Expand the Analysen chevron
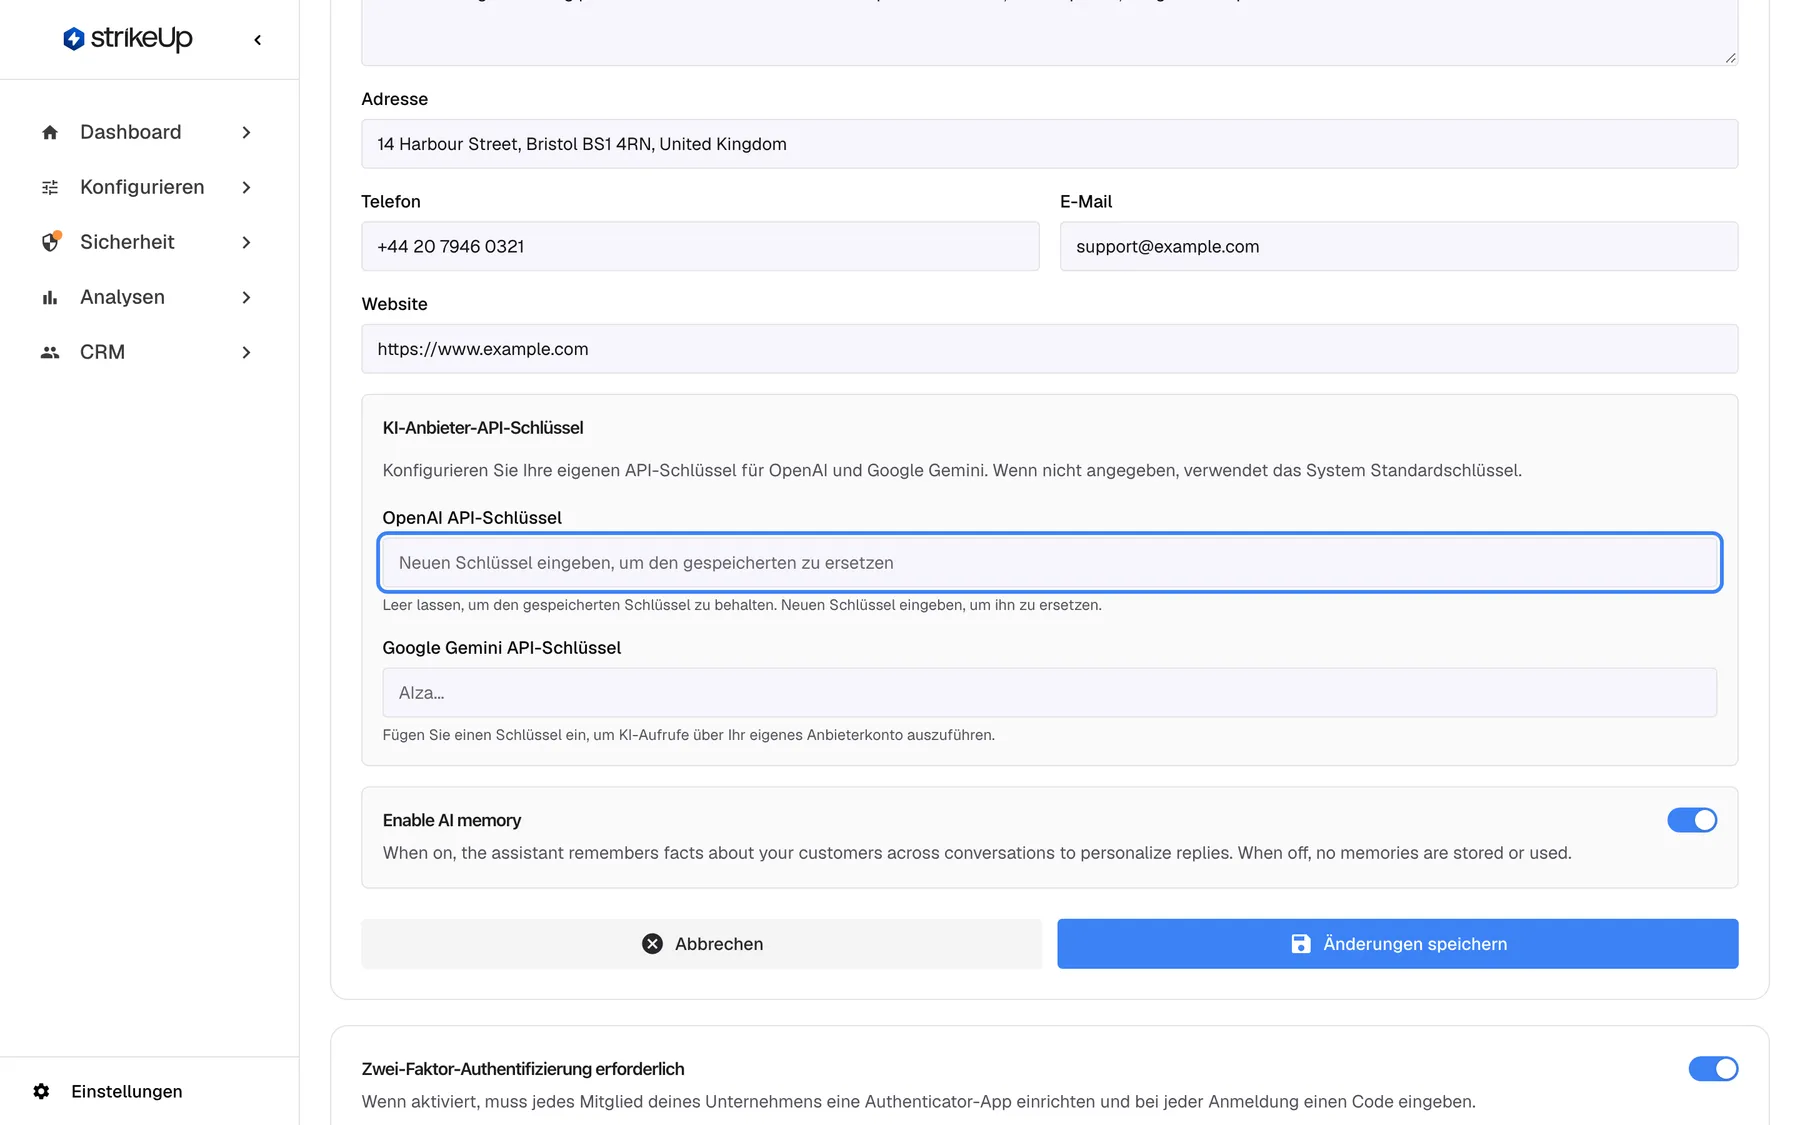 [246, 297]
